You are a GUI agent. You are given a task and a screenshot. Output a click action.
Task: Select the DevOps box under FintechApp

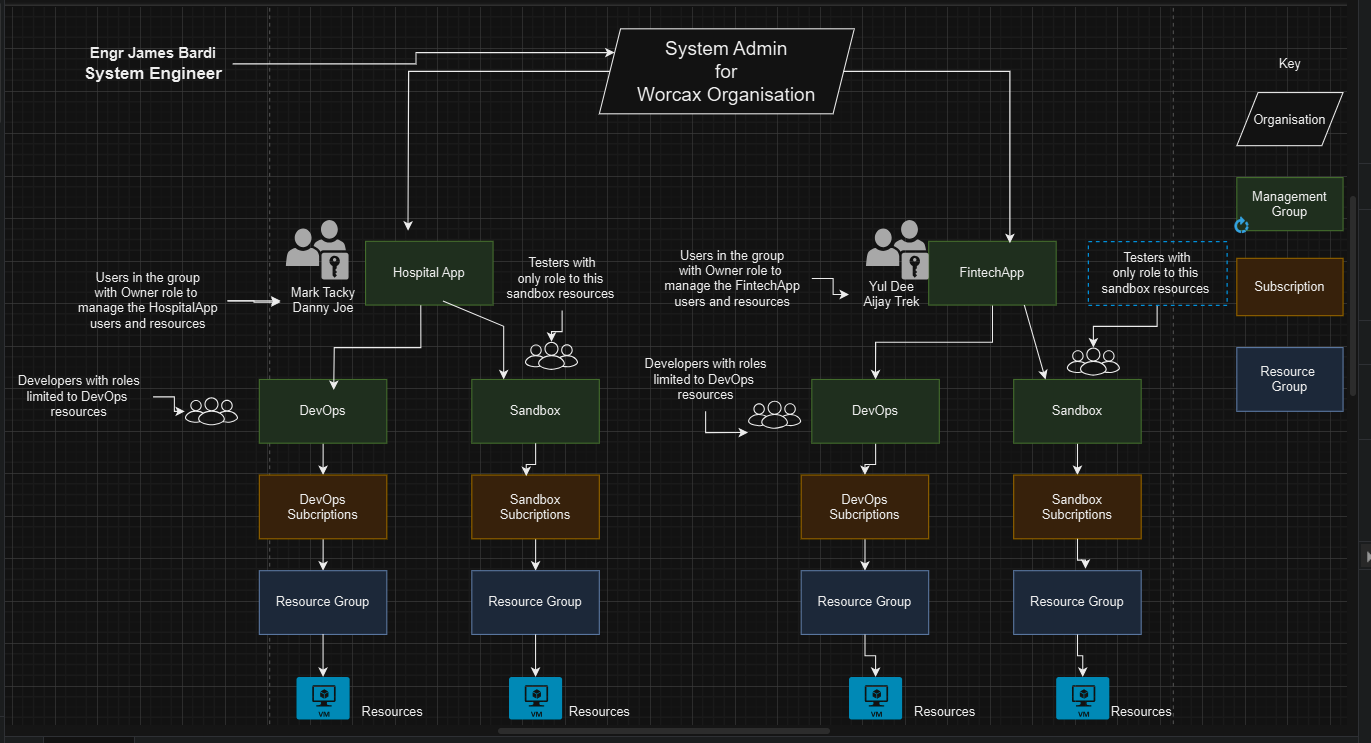[x=875, y=411]
